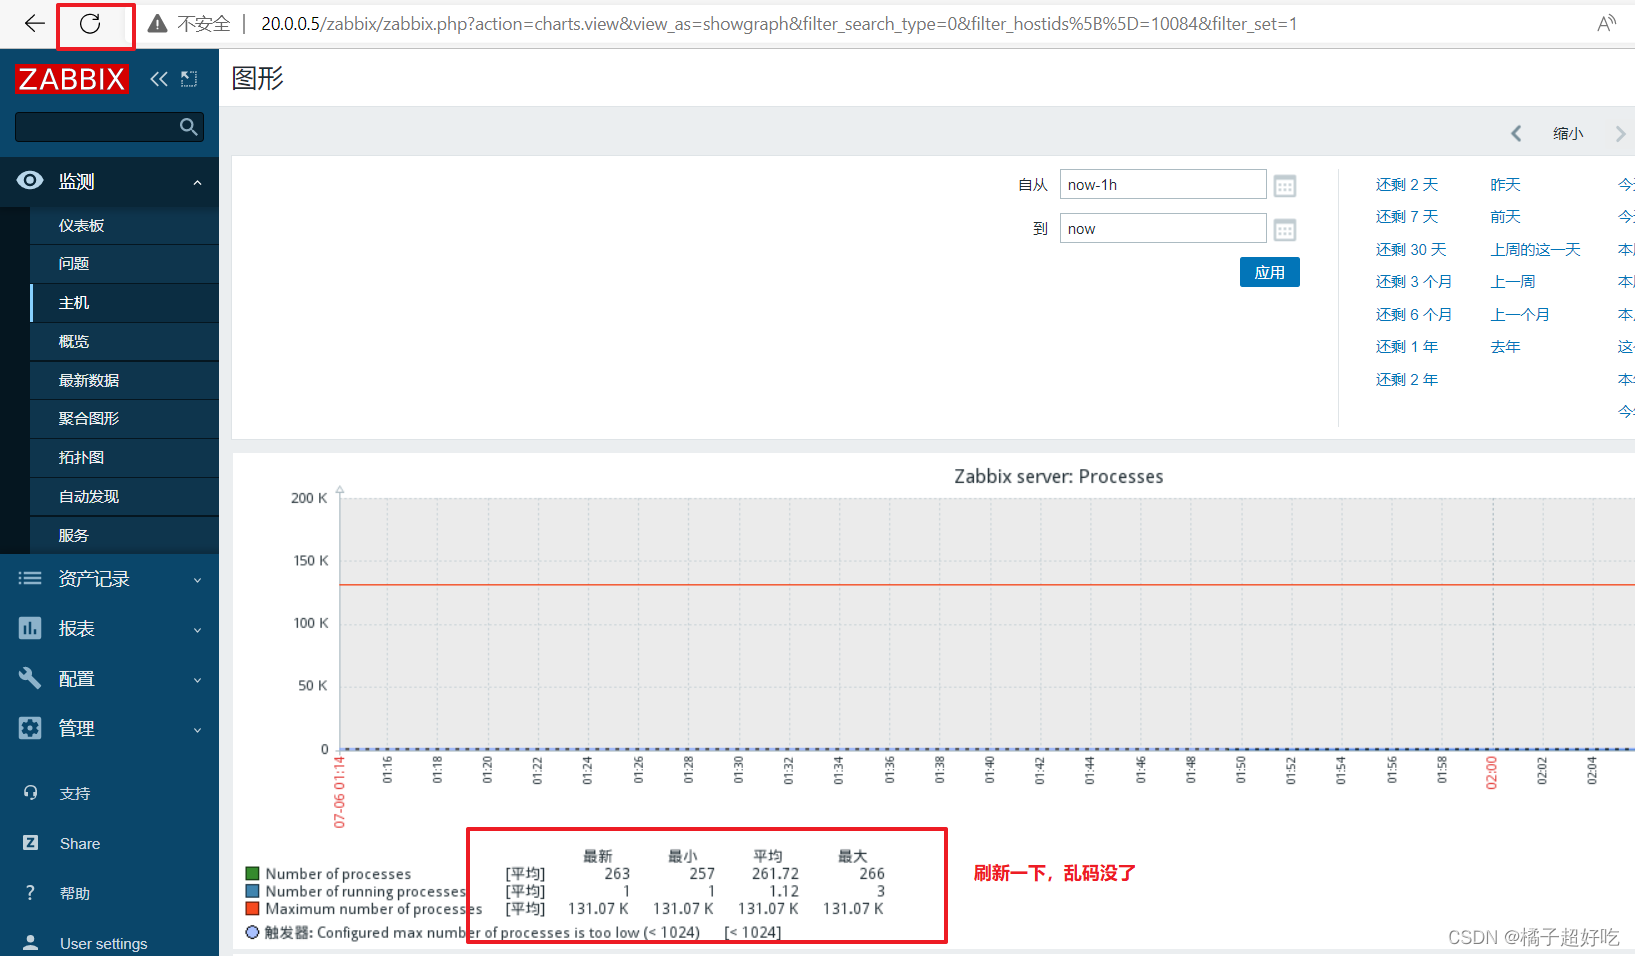Click the insecure site warning icon
1635x956 pixels.
(157, 24)
